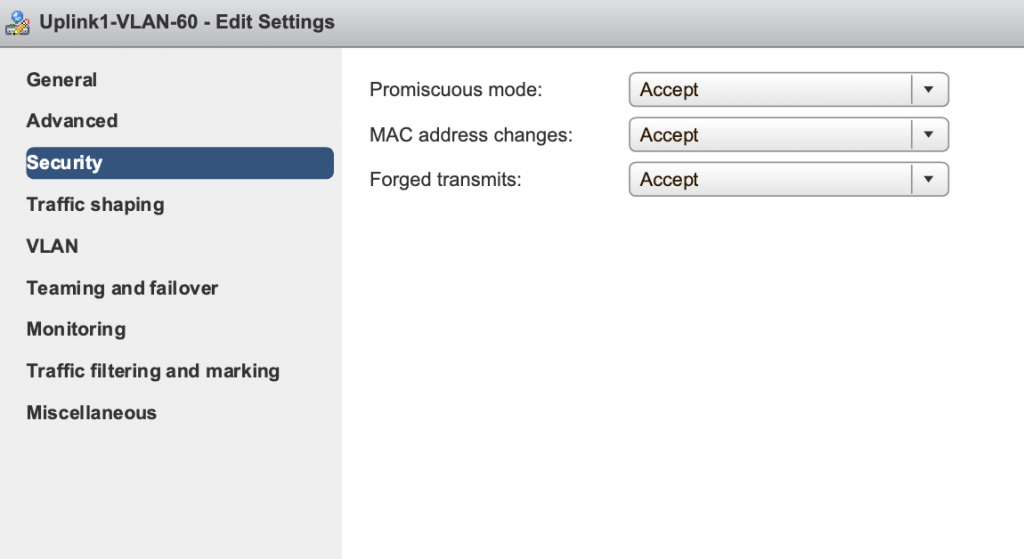Click the Promiscuous mode label
The height and width of the screenshot is (559, 1024).
tap(456, 89)
